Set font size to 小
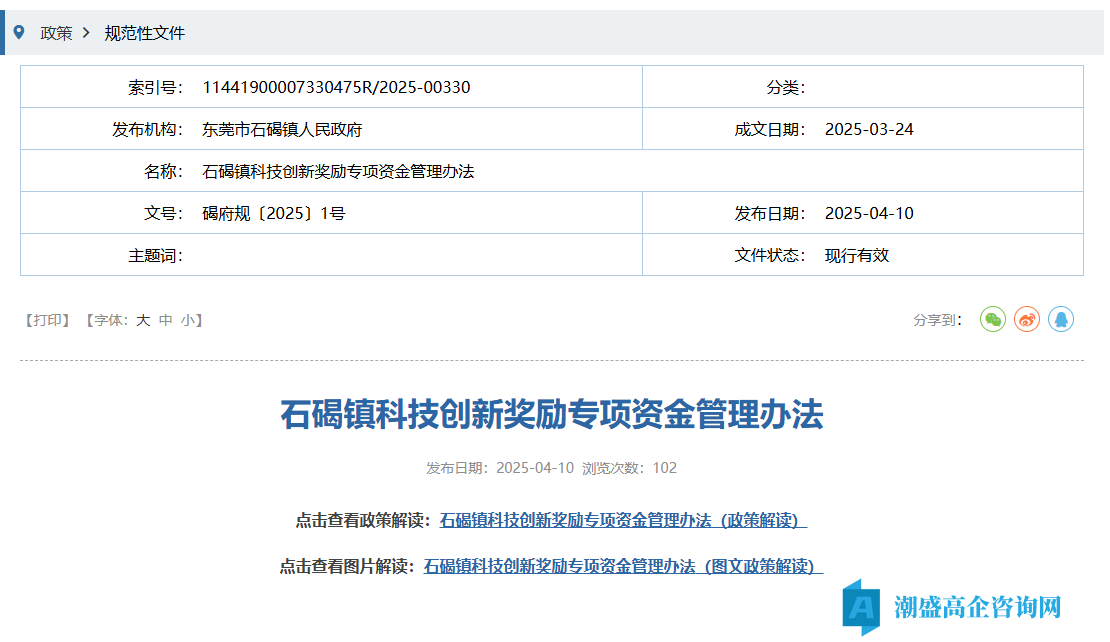 pos(188,320)
